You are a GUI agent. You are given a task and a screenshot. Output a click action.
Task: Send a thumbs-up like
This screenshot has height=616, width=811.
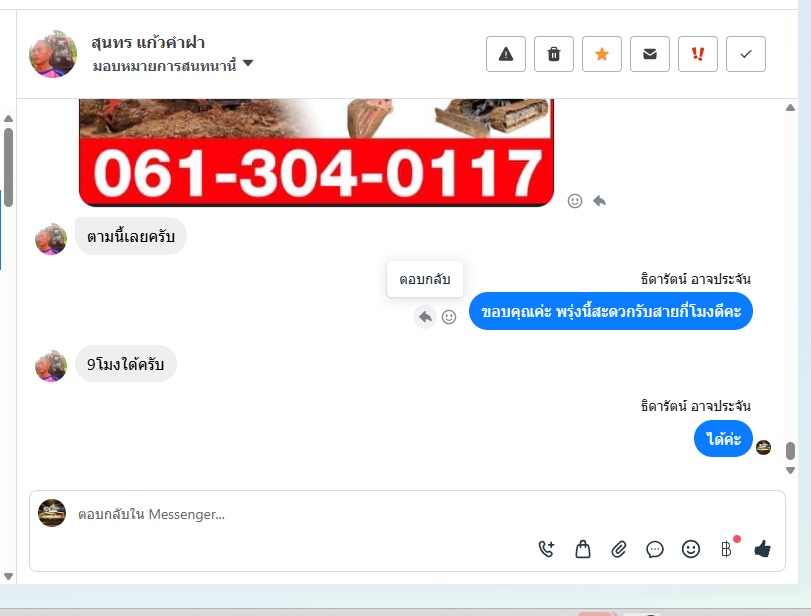coord(762,549)
